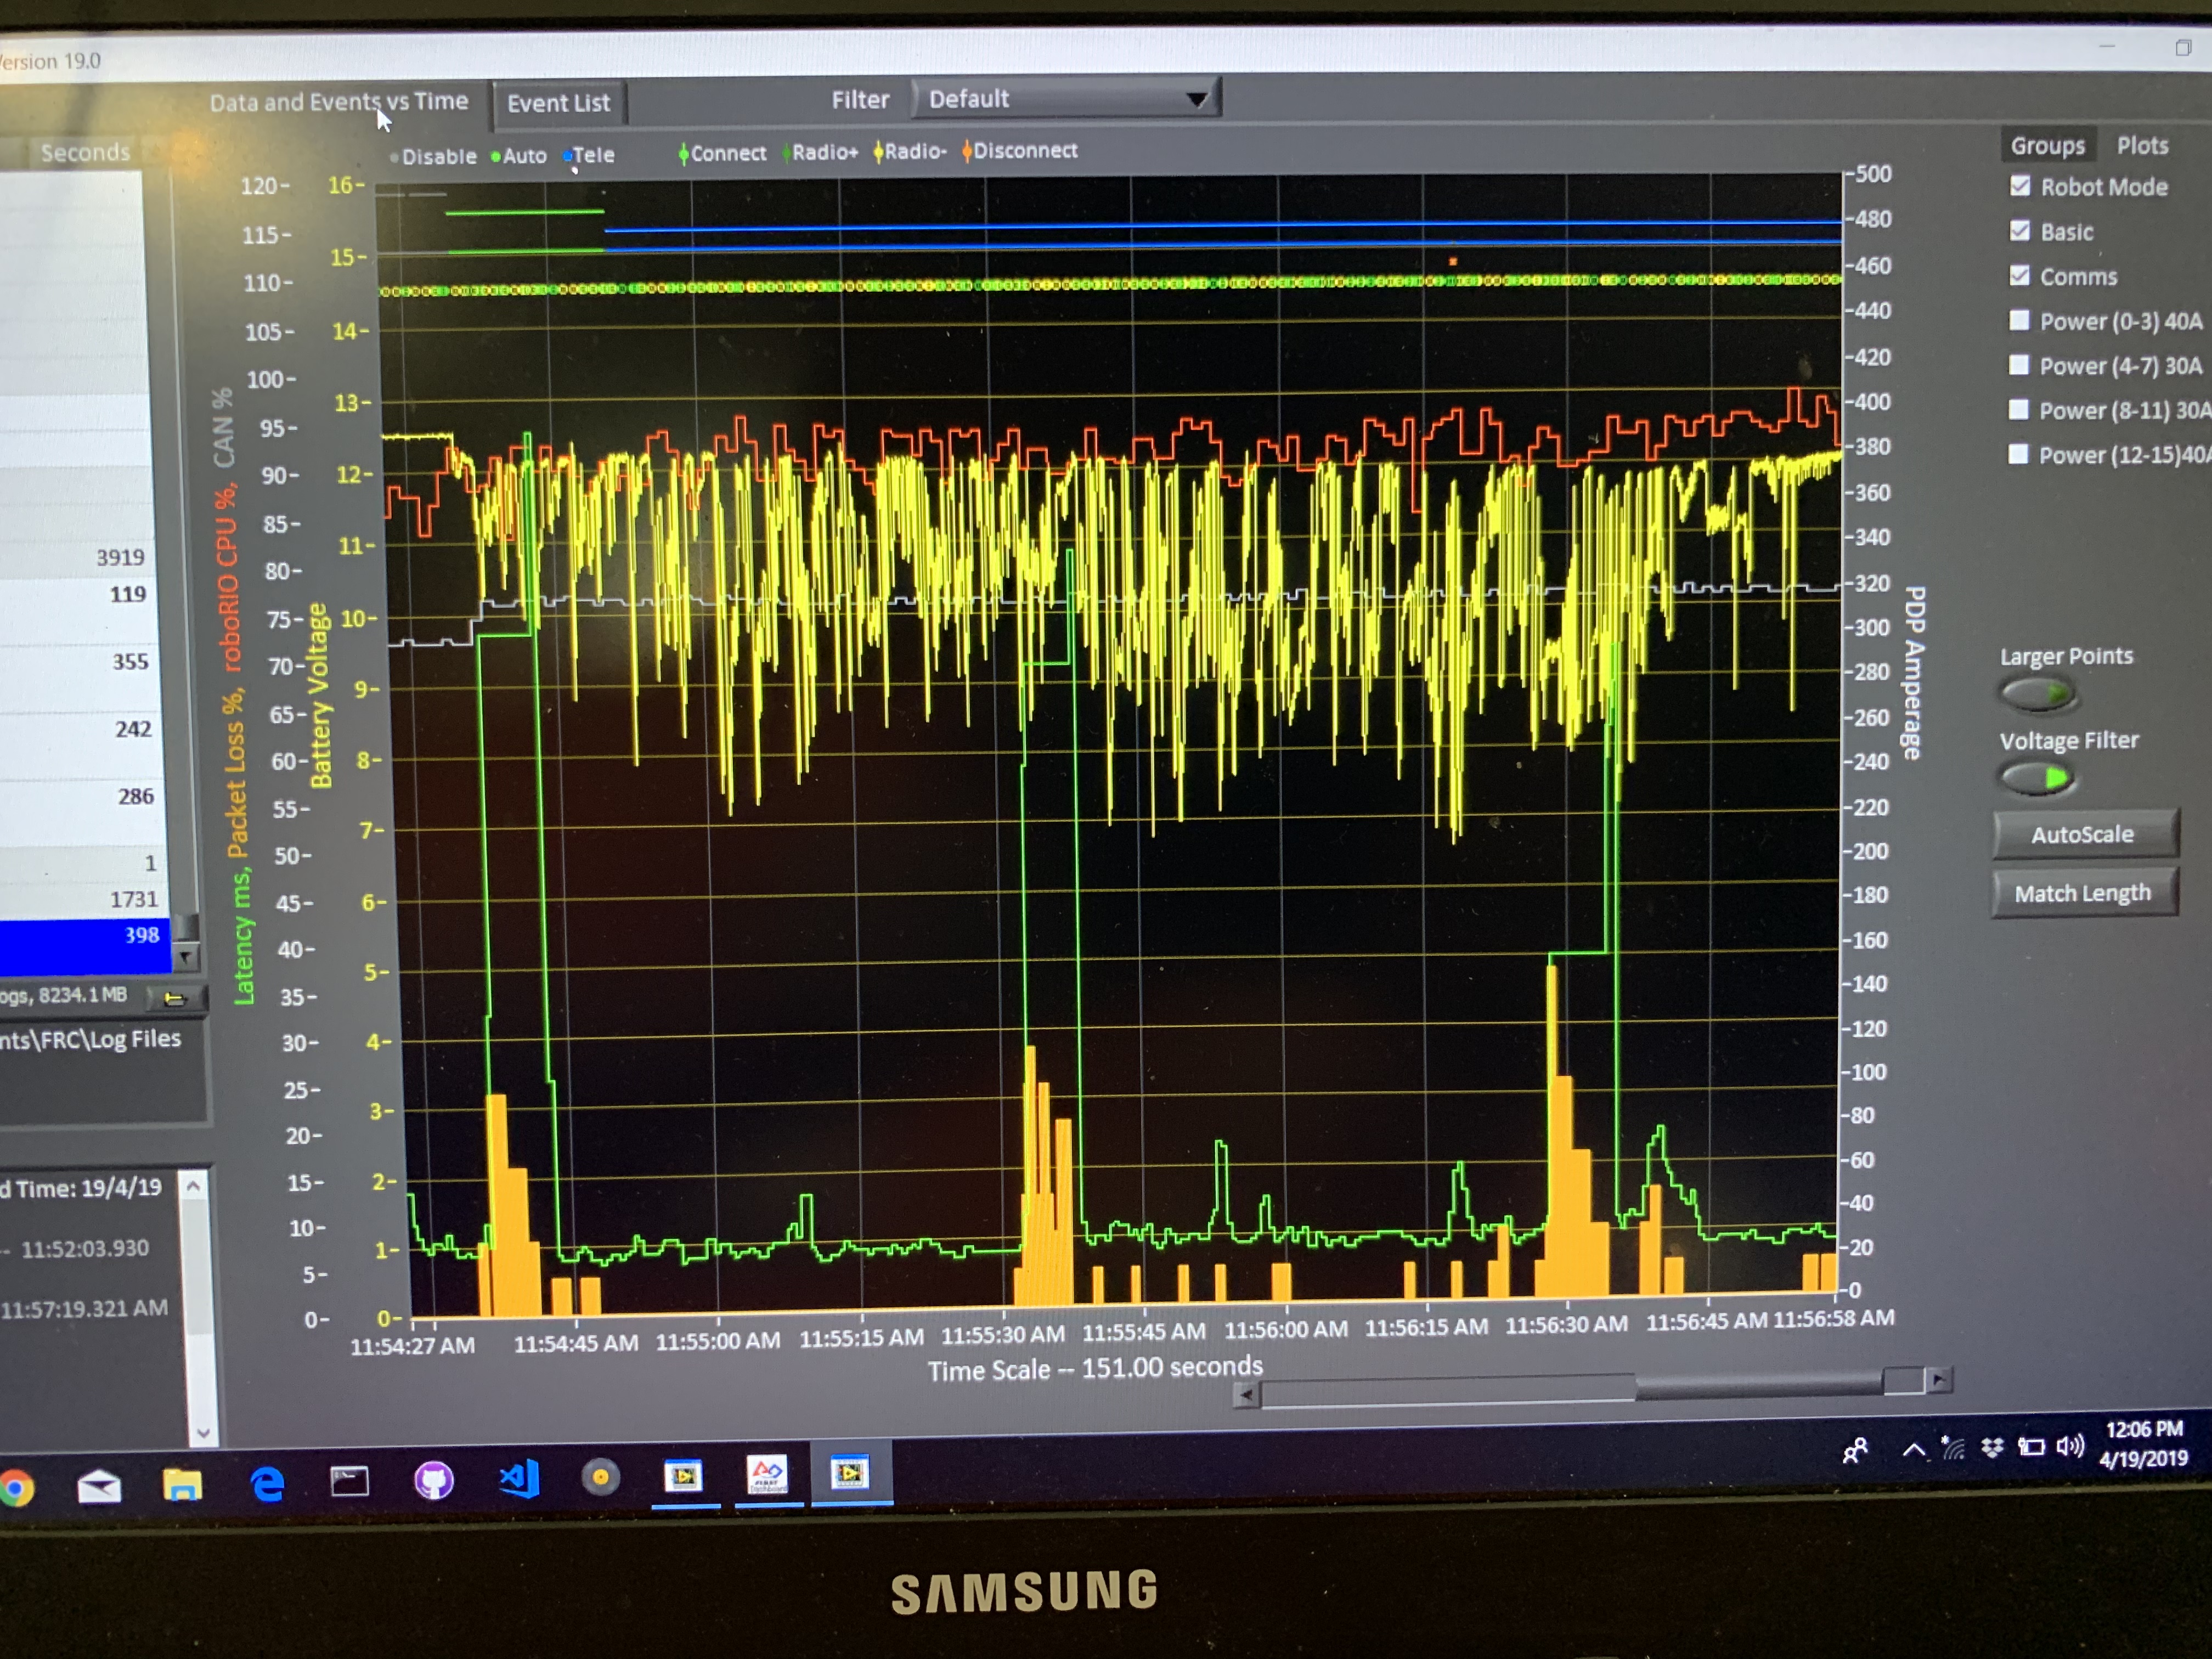Open the Filter Default dropdown
The width and height of the screenshot is (2212, 1659).
pos(1067,99)
